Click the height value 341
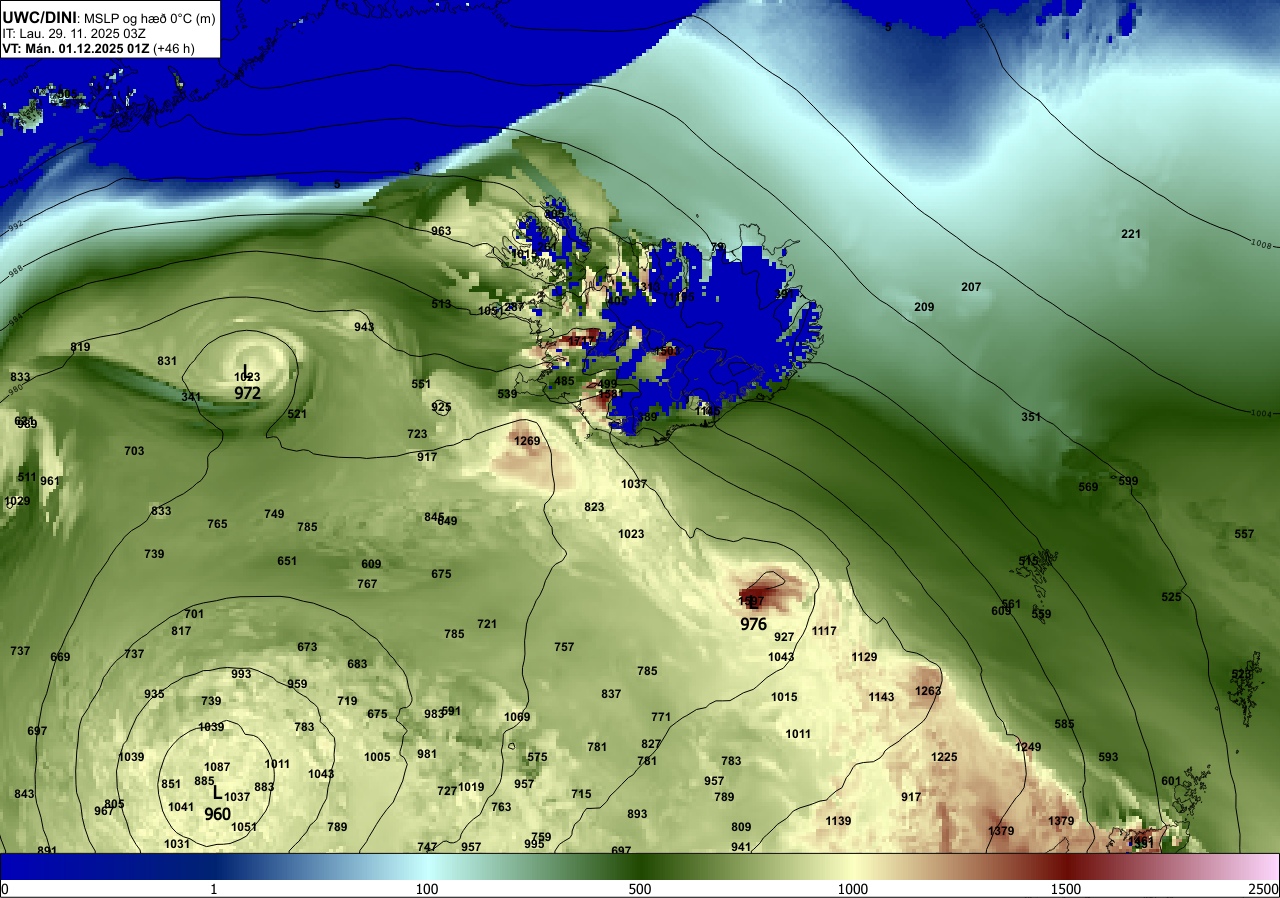Screen dimensions: 1280x898 tap(191, 397)
